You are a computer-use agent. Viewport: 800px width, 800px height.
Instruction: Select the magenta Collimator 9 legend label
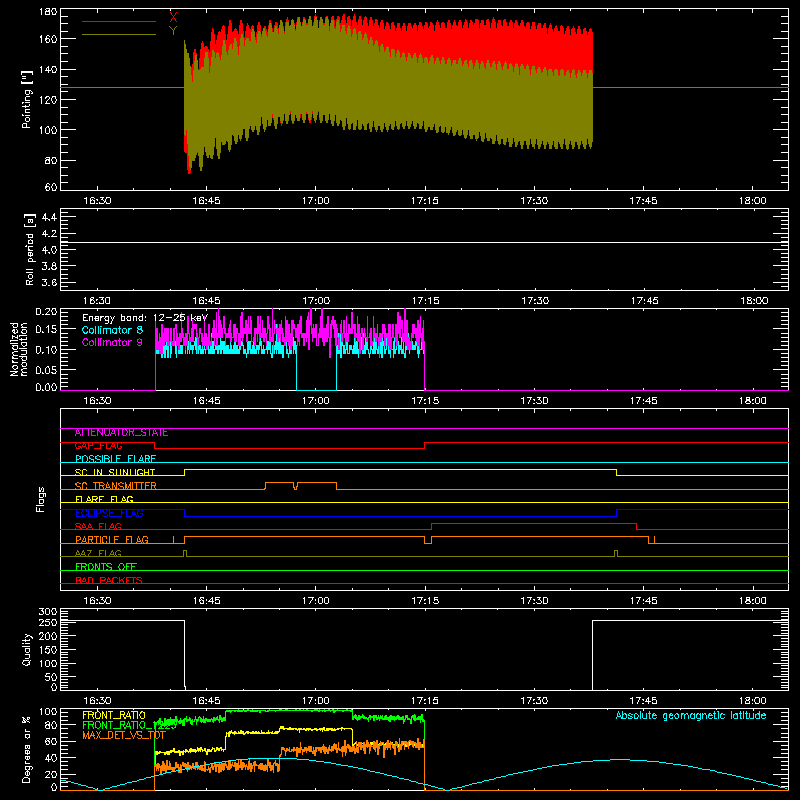(112, 342)
